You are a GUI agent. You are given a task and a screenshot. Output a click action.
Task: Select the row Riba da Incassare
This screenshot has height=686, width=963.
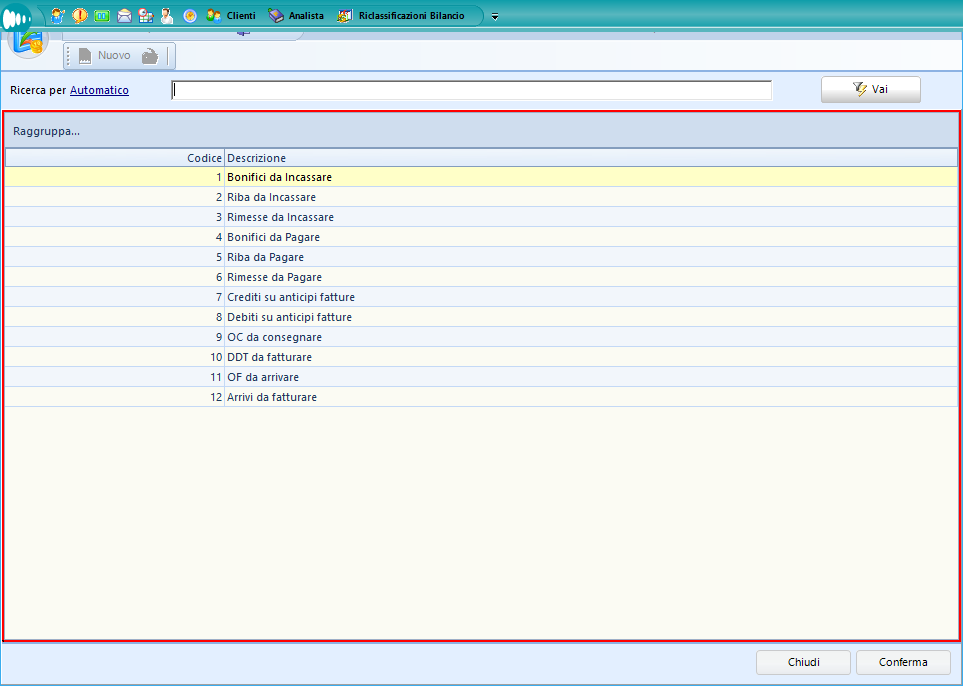[271, 197]
